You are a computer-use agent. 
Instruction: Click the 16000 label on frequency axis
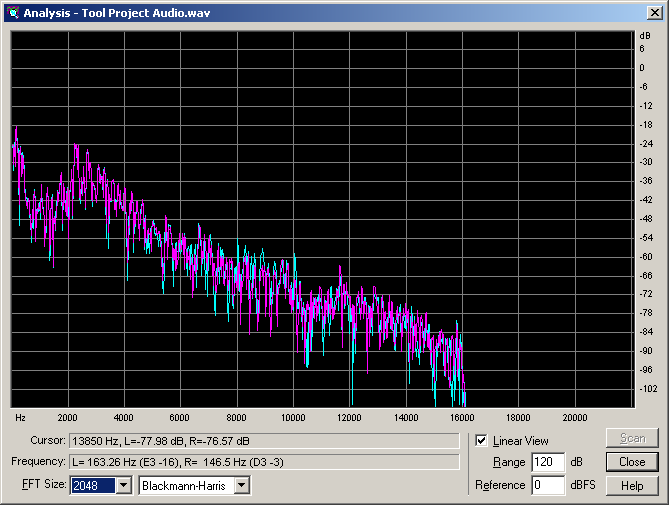(x=462, y=417)
